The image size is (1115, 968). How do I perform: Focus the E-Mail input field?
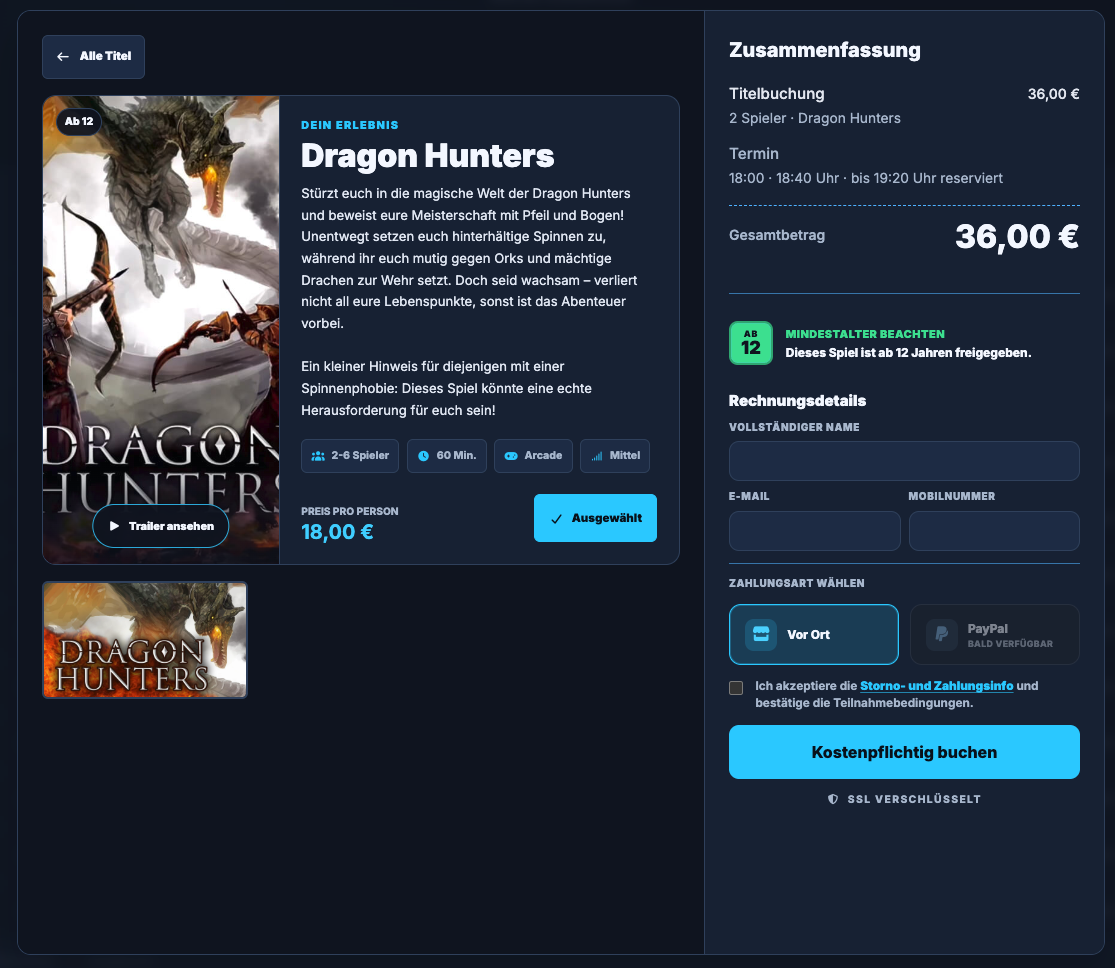814,531
